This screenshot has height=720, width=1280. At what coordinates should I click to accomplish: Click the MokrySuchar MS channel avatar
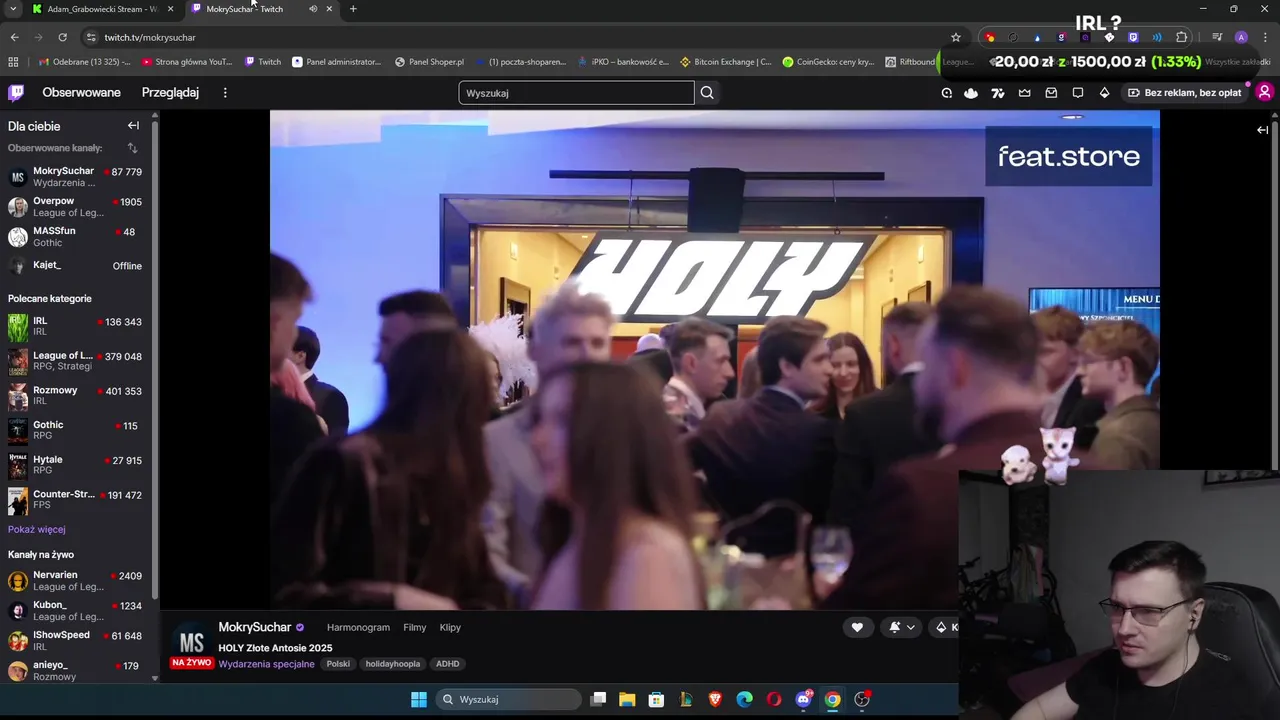[x=192, y=642]
